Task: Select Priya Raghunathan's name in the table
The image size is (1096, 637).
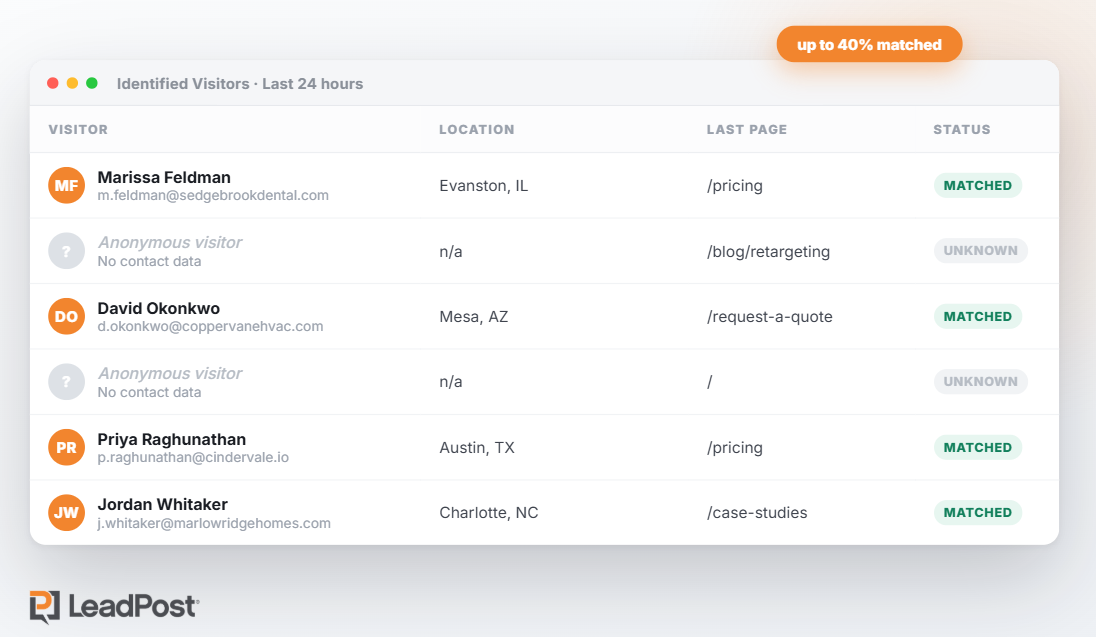Action: coord(171,439)
